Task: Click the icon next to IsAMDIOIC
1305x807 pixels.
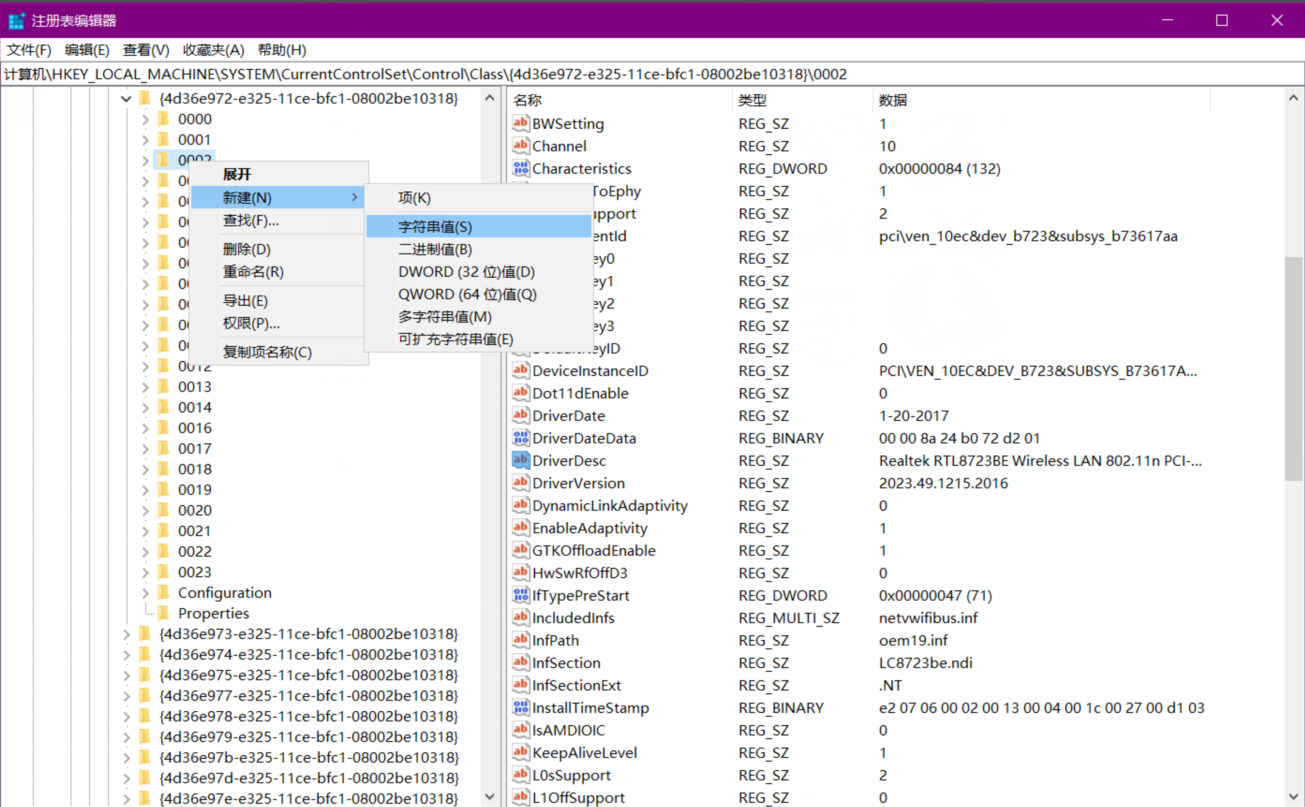Action: pyautogui.click(x=520, y=731)
